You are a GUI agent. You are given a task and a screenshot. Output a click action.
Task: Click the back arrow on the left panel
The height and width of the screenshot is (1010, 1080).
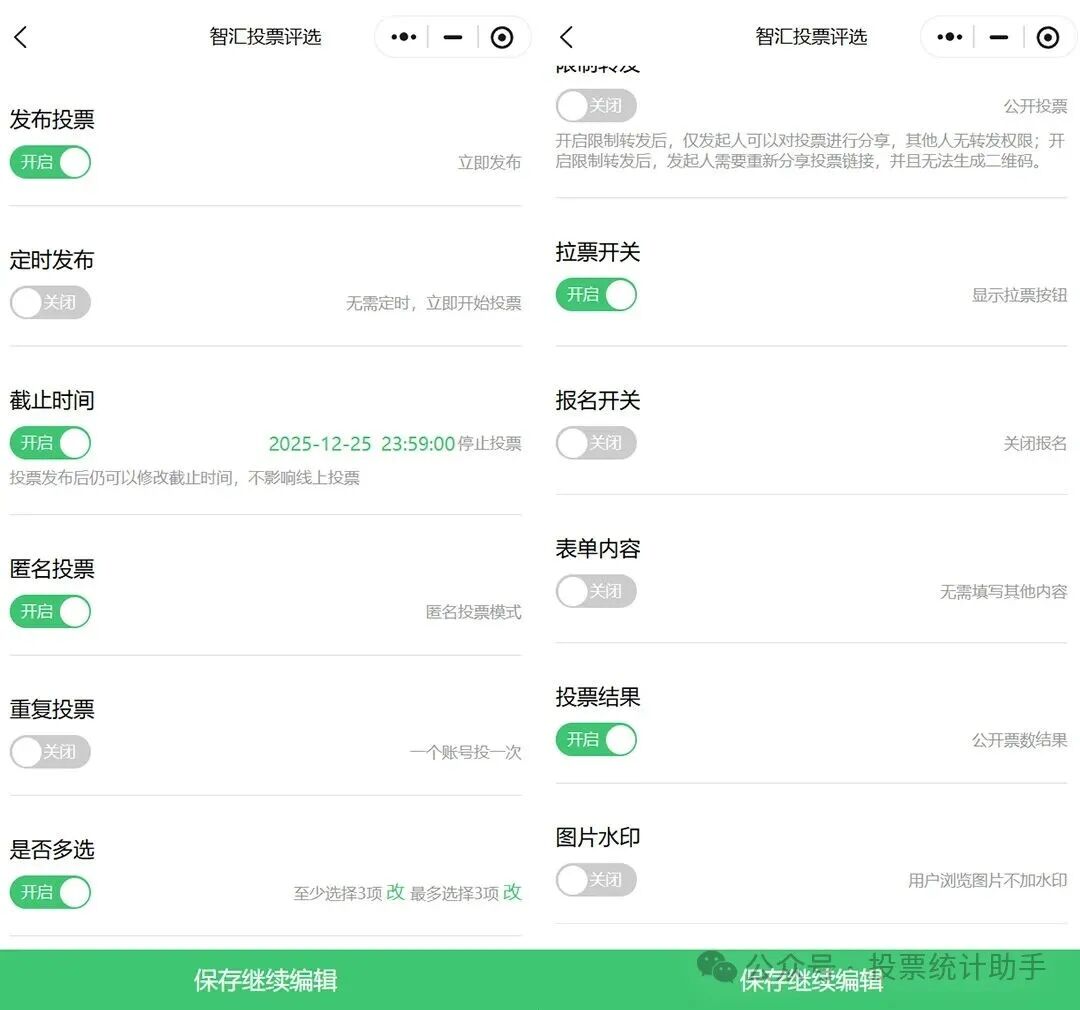pyautogui.click(x=22, y=36)
